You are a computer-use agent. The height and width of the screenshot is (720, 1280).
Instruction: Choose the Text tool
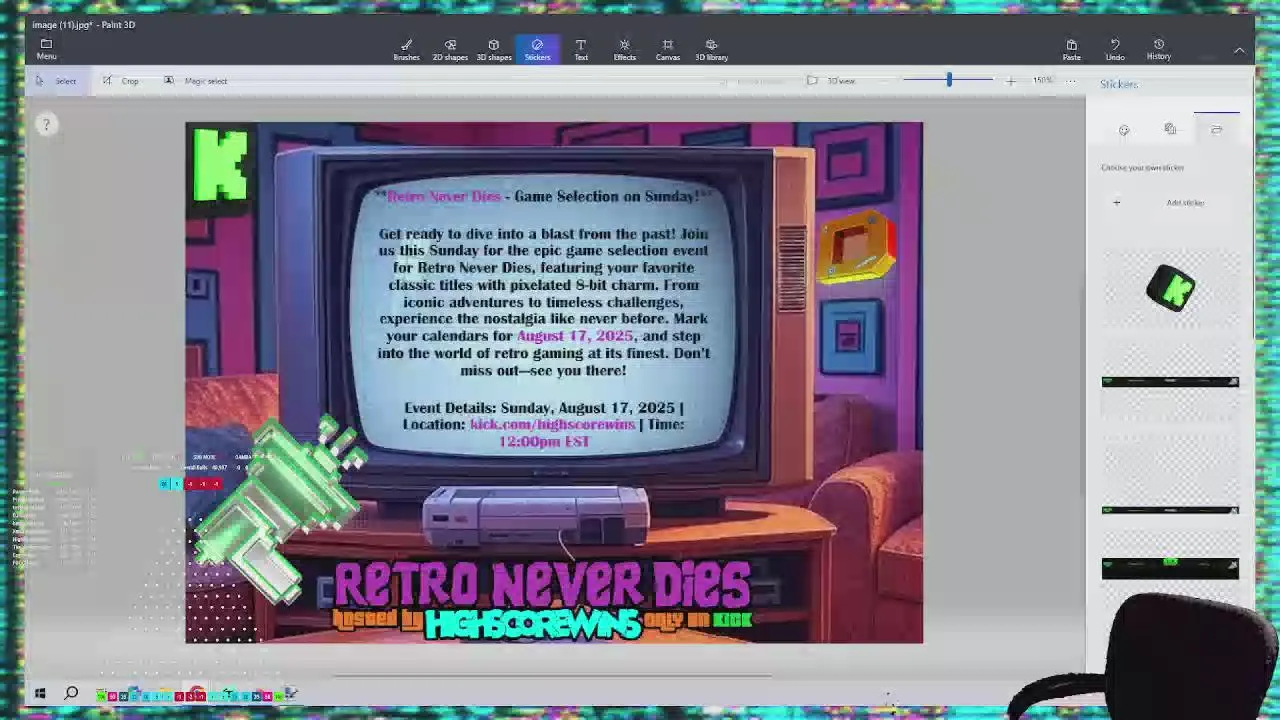581,50
